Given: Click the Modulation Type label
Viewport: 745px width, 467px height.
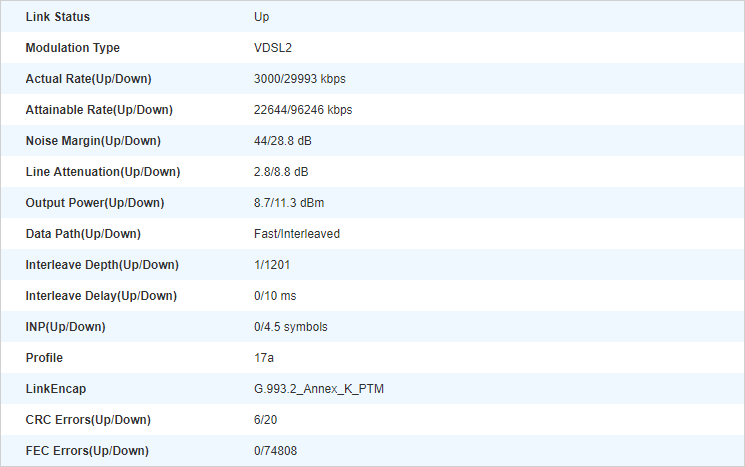Looking at the screenshot, I should [x=73, y=48].
